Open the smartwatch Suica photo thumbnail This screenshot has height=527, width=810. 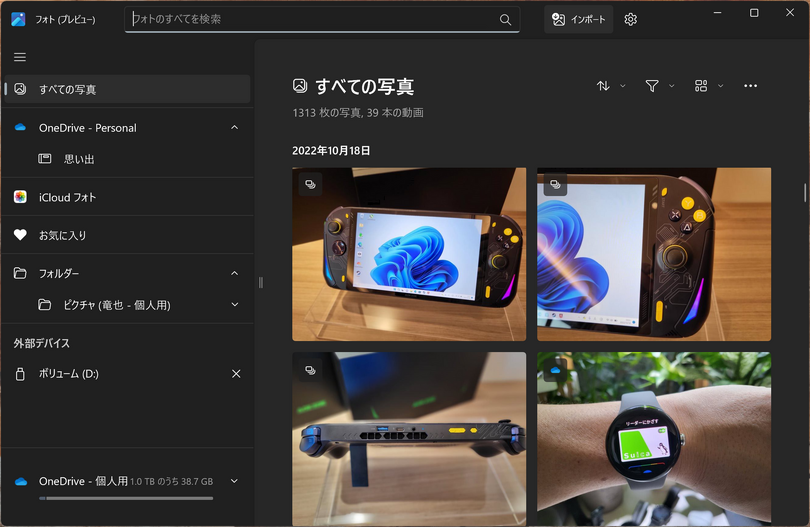click(x=654, y=438)
